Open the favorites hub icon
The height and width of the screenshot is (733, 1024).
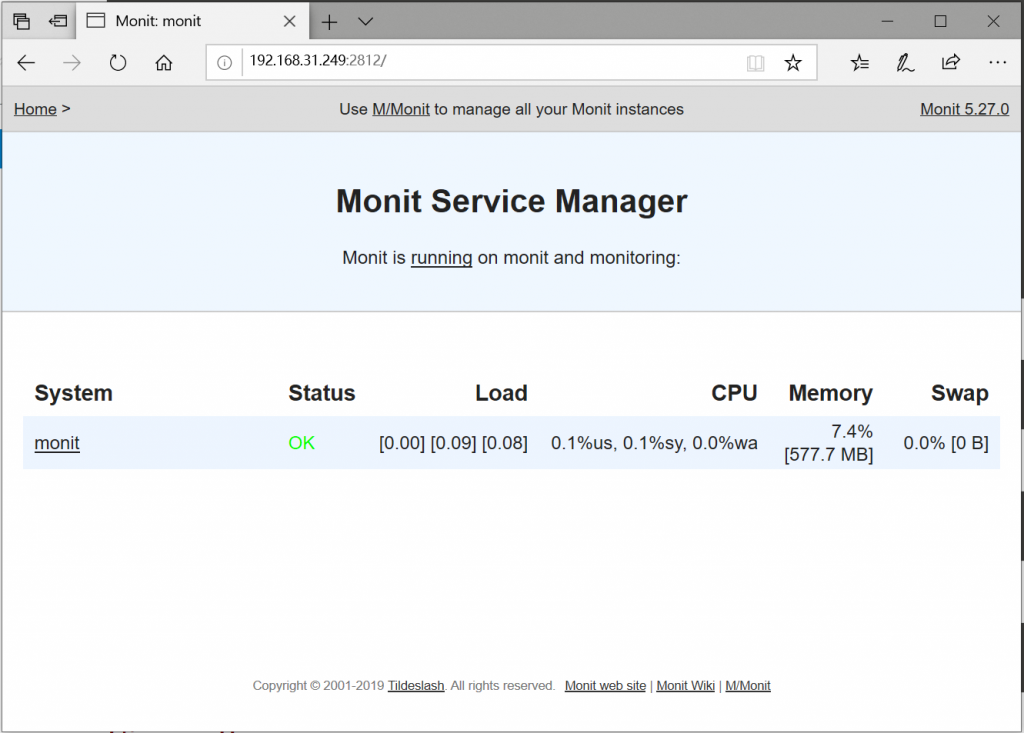coord(859,63)
